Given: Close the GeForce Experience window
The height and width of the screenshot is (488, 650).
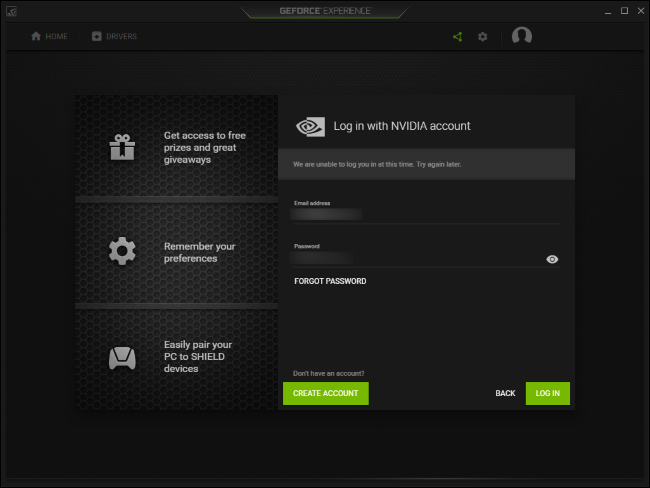Looking at the screenshot, I should point(640,11).
